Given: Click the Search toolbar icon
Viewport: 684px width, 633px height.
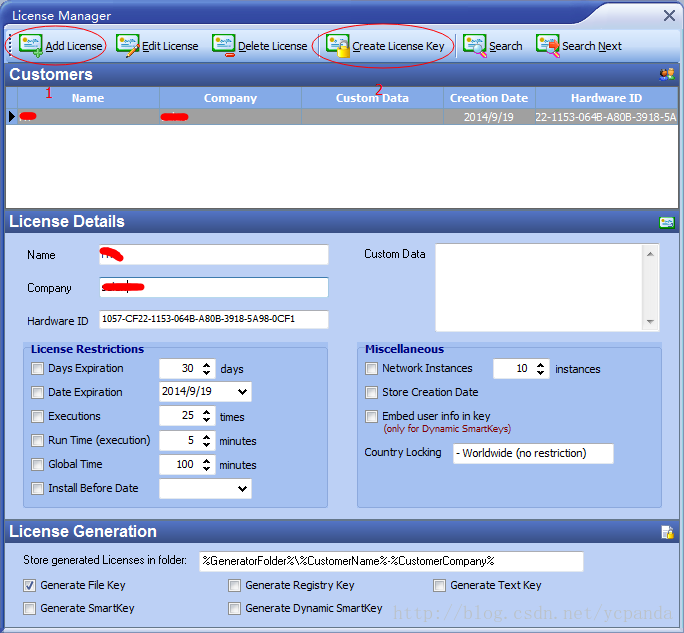Looking at the screenshot, I should pyautogui.click(x=475, y=46).
